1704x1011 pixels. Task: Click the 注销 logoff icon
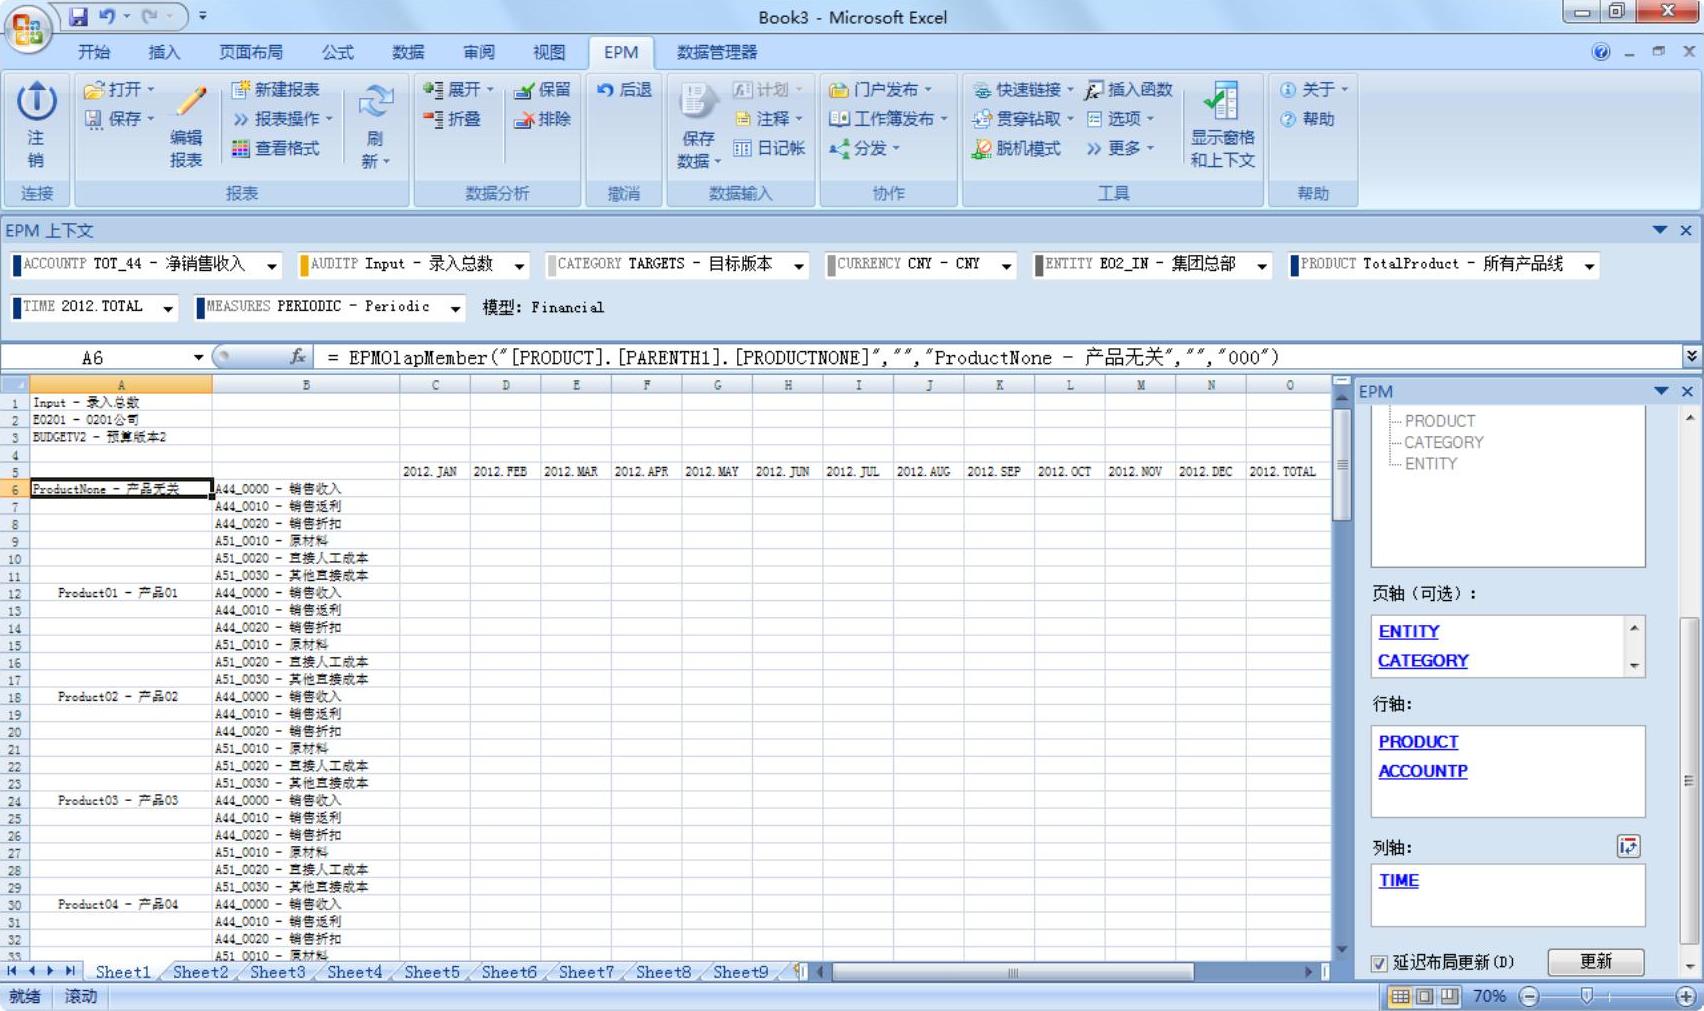click(36, 101)
